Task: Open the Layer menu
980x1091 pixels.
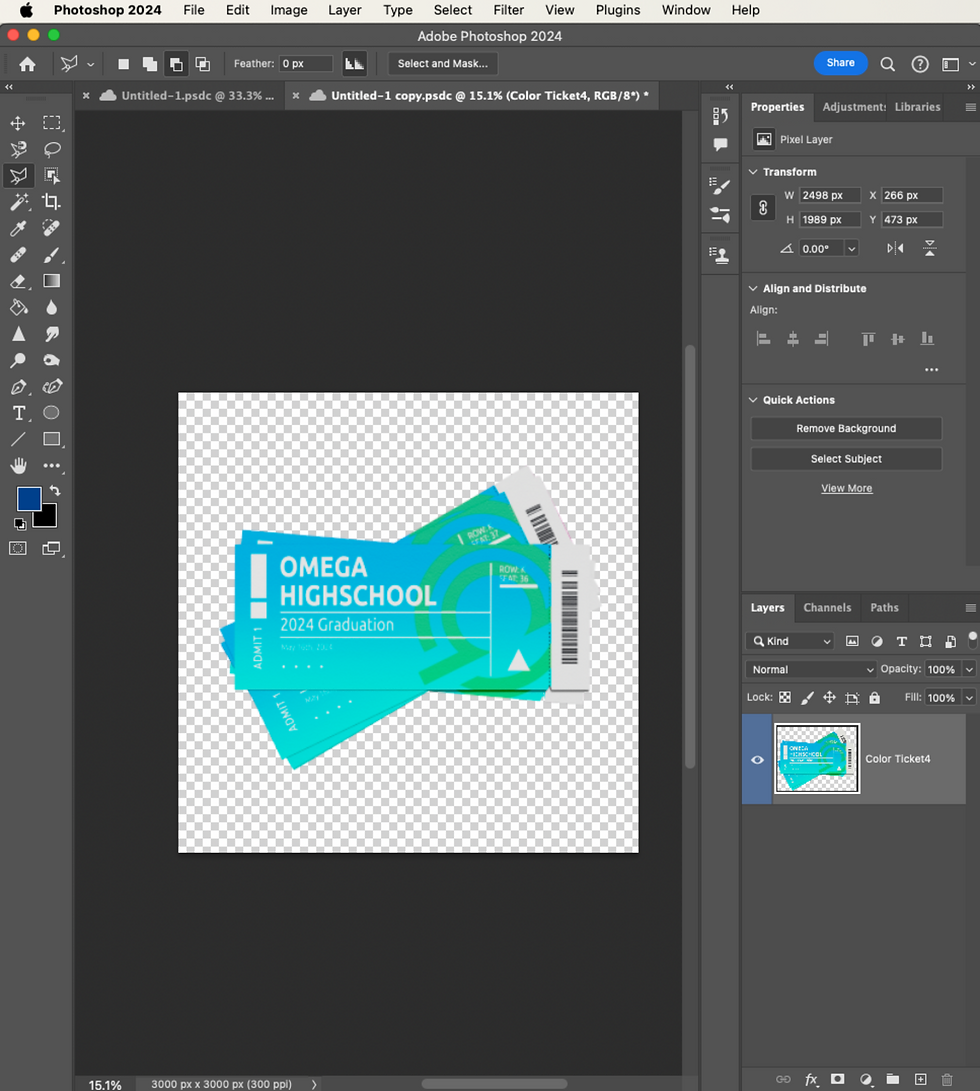Action: [x=345, y=10]
